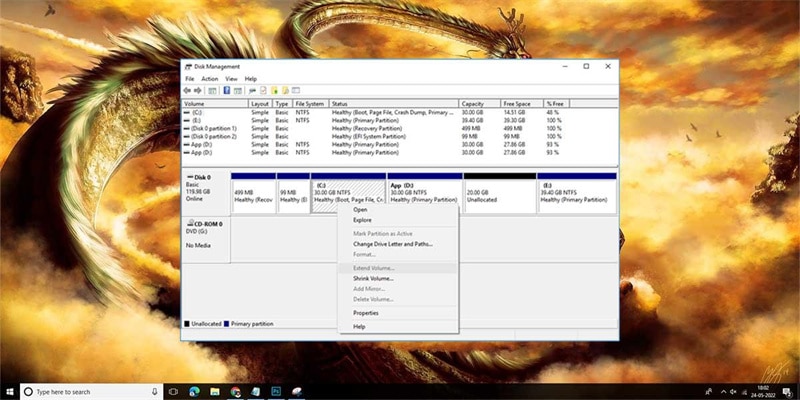This screenshot has height=400, width=800.
Task: Open Google Chrome from the taskbar
Action: click(235, 392)
